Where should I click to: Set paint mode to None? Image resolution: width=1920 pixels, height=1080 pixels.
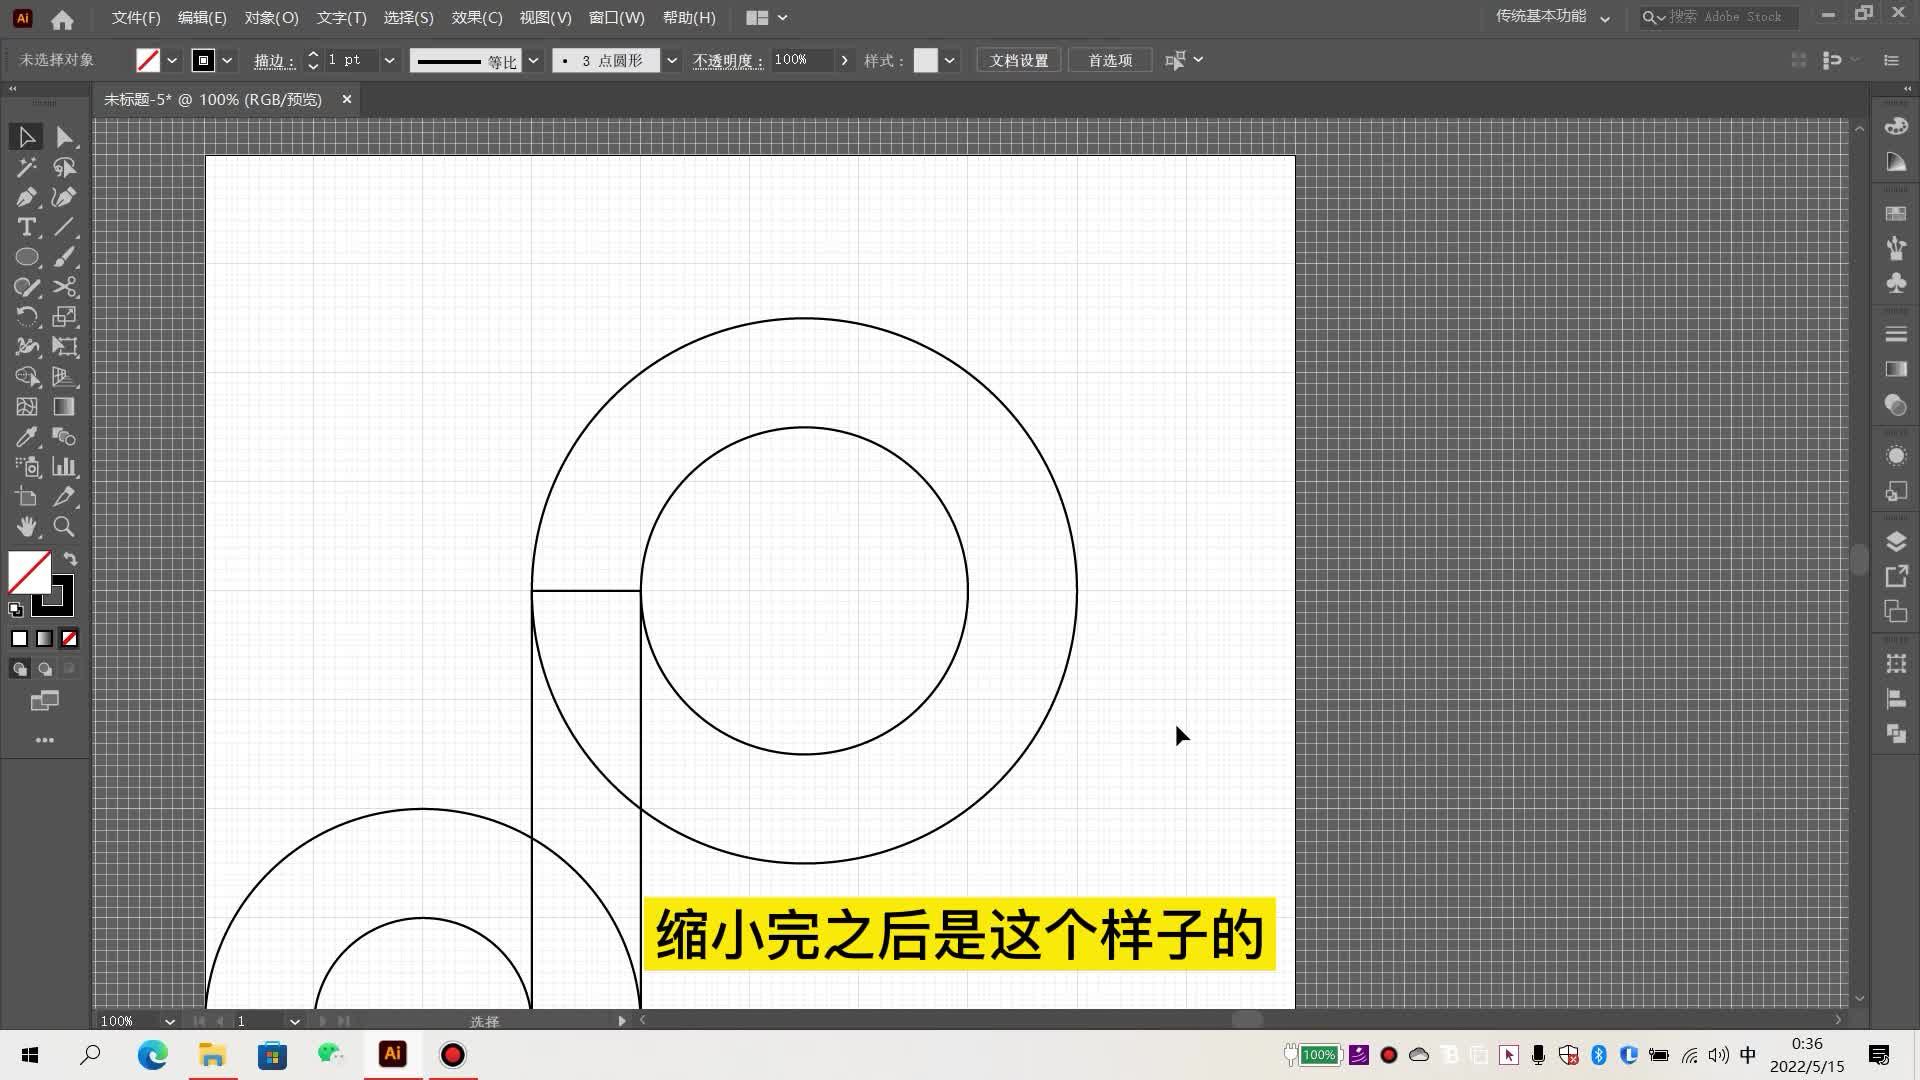tap(69, 638)
